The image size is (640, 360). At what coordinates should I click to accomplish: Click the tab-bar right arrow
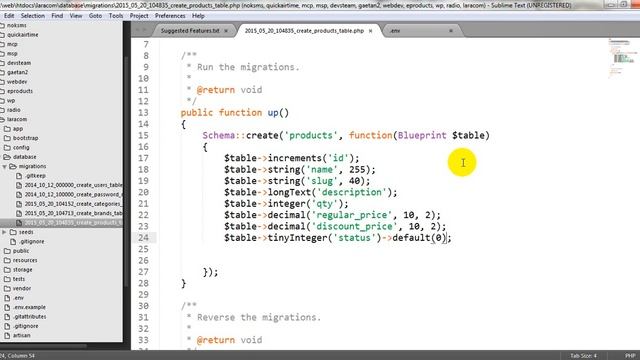point(144,30)
